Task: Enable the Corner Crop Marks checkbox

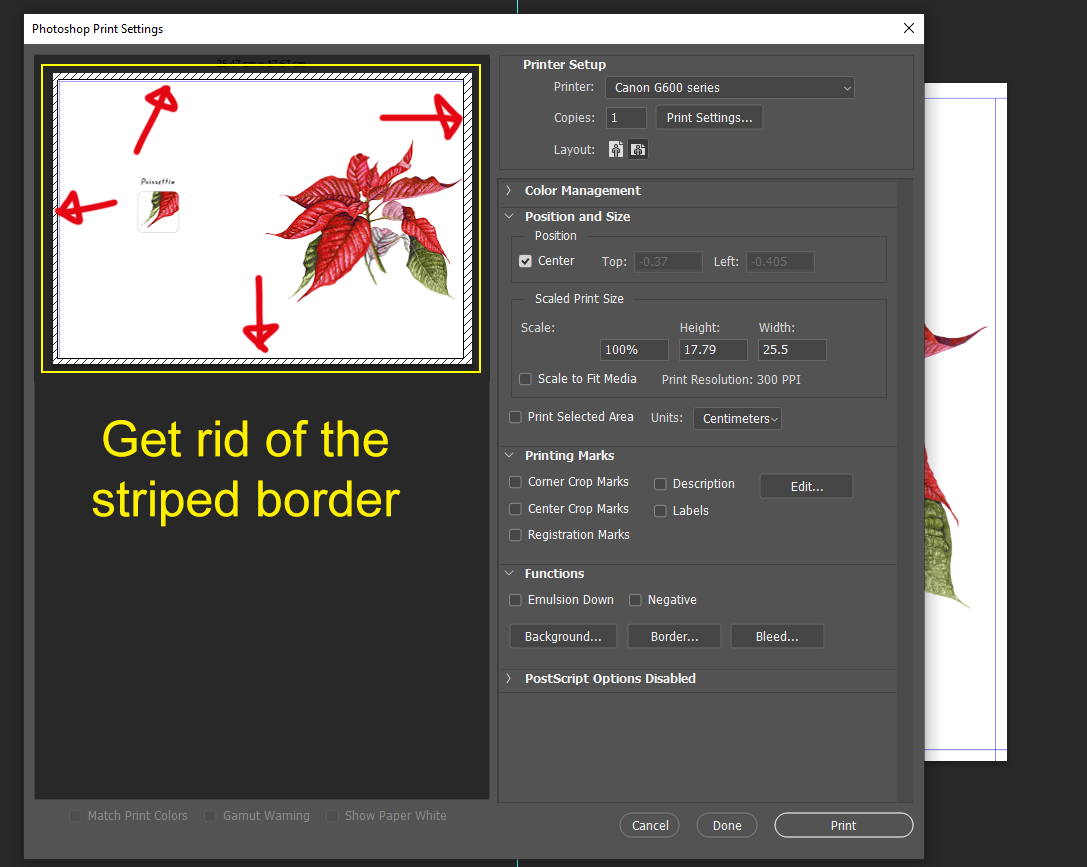Action: click(x=514, y=482)
